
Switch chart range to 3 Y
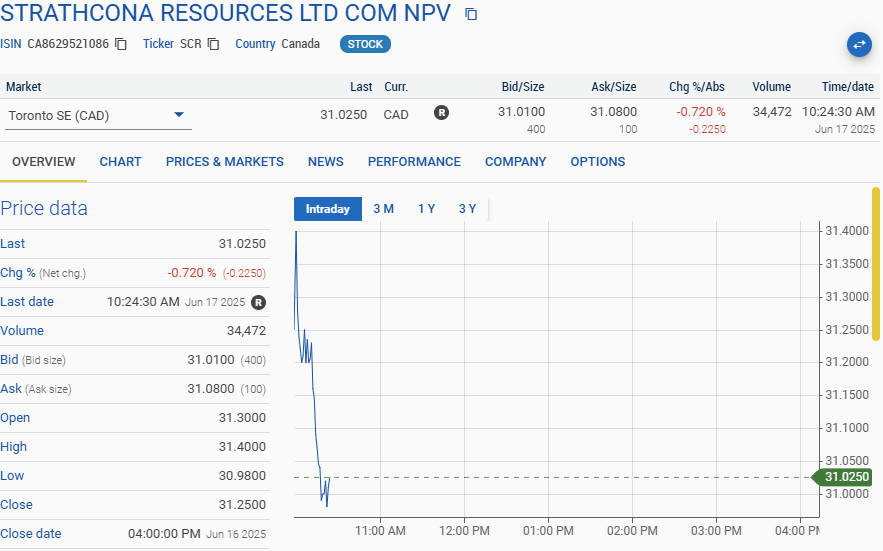coord(467,209)
